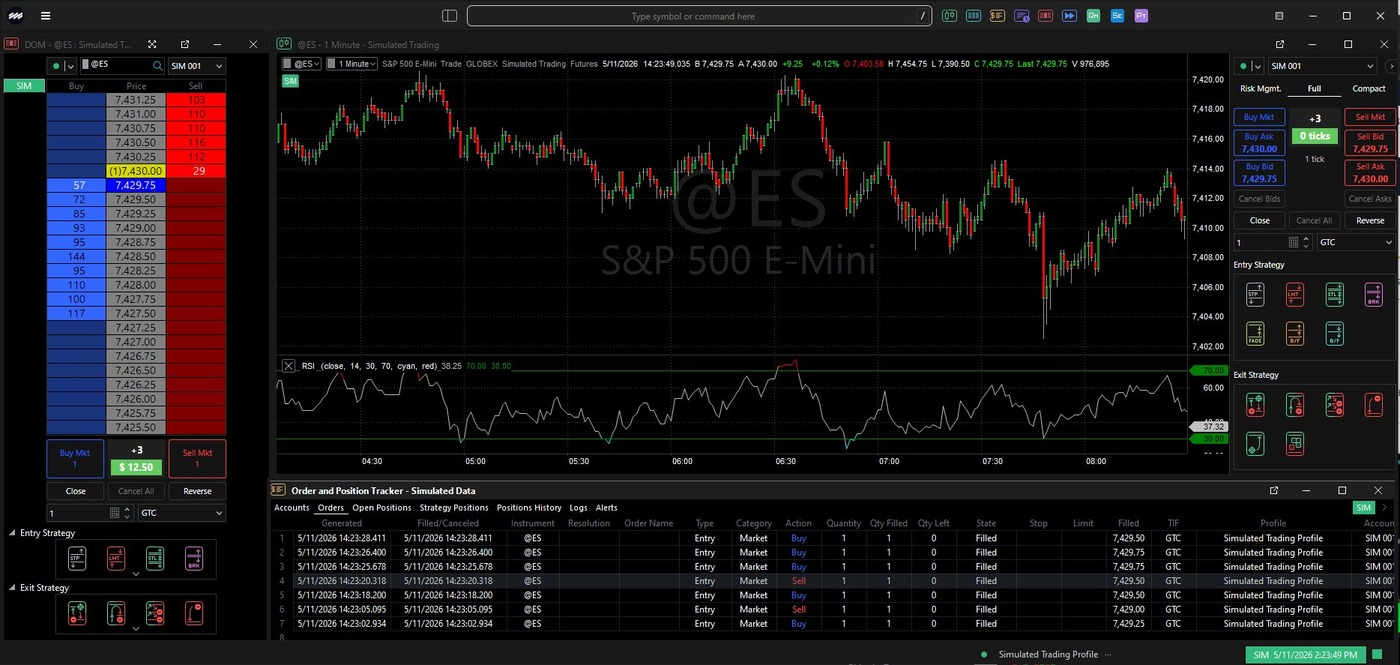Select orange B/F entry strategy in right panel
Viewport: 1400px width, 665px height.
pyautogui.click(x=1294, y=334)
